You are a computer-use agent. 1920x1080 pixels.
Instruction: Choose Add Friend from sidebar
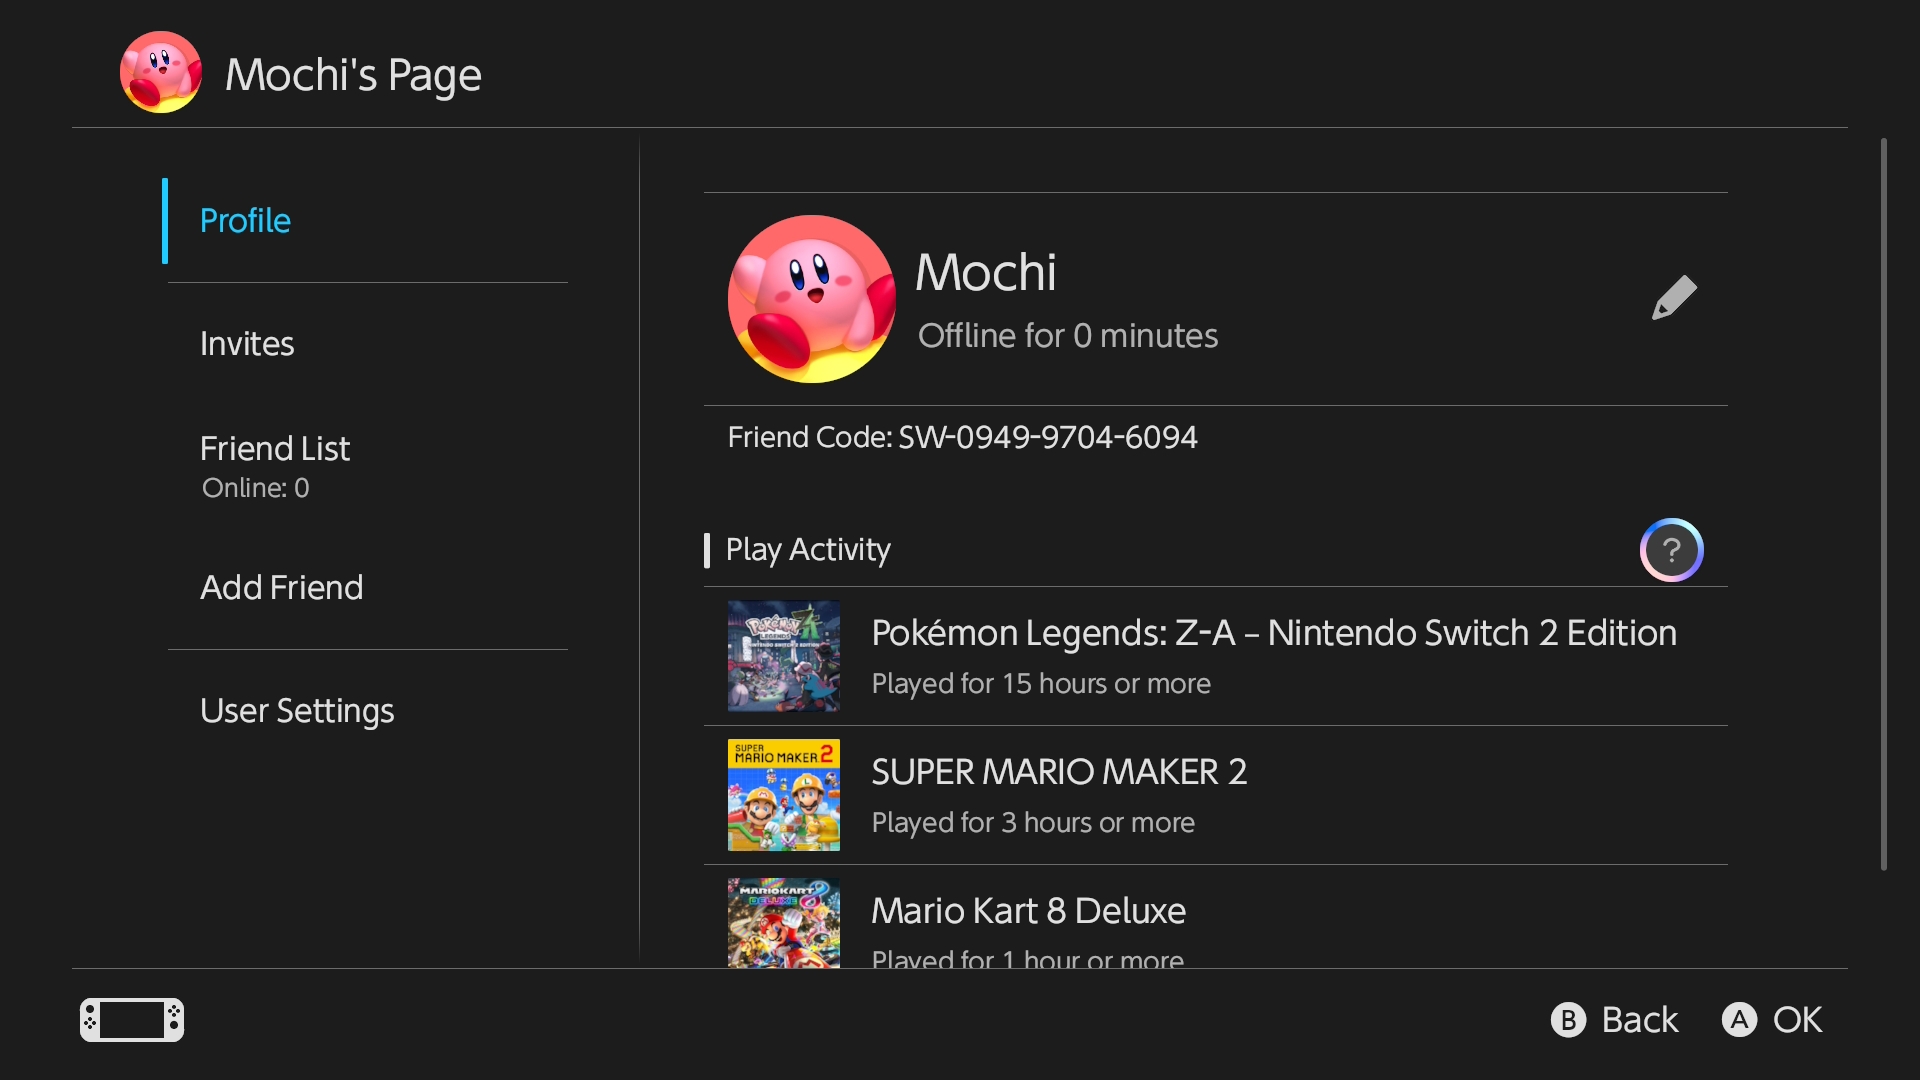(281, 588)
